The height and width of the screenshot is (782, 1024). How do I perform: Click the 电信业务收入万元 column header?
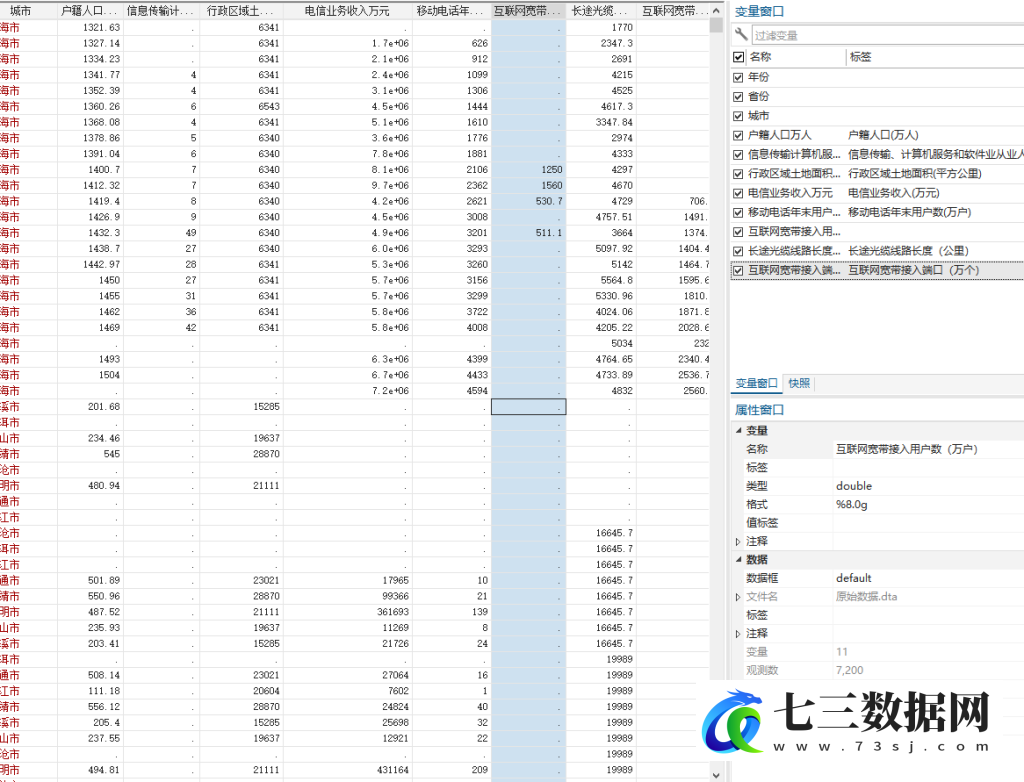click(x=347, y=11)
